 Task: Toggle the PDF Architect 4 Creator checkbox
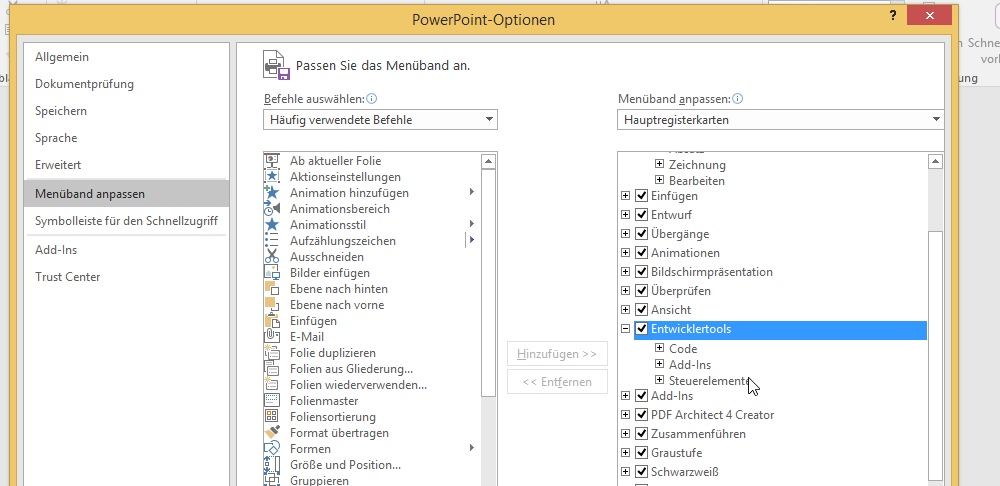tap(642, 415)
